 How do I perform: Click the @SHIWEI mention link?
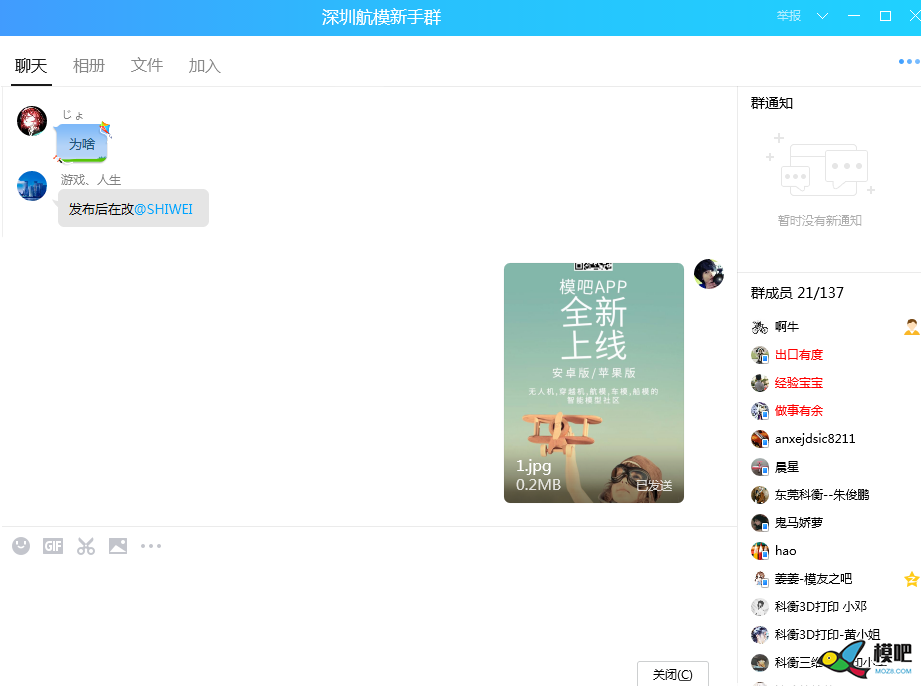click(163, 209)
